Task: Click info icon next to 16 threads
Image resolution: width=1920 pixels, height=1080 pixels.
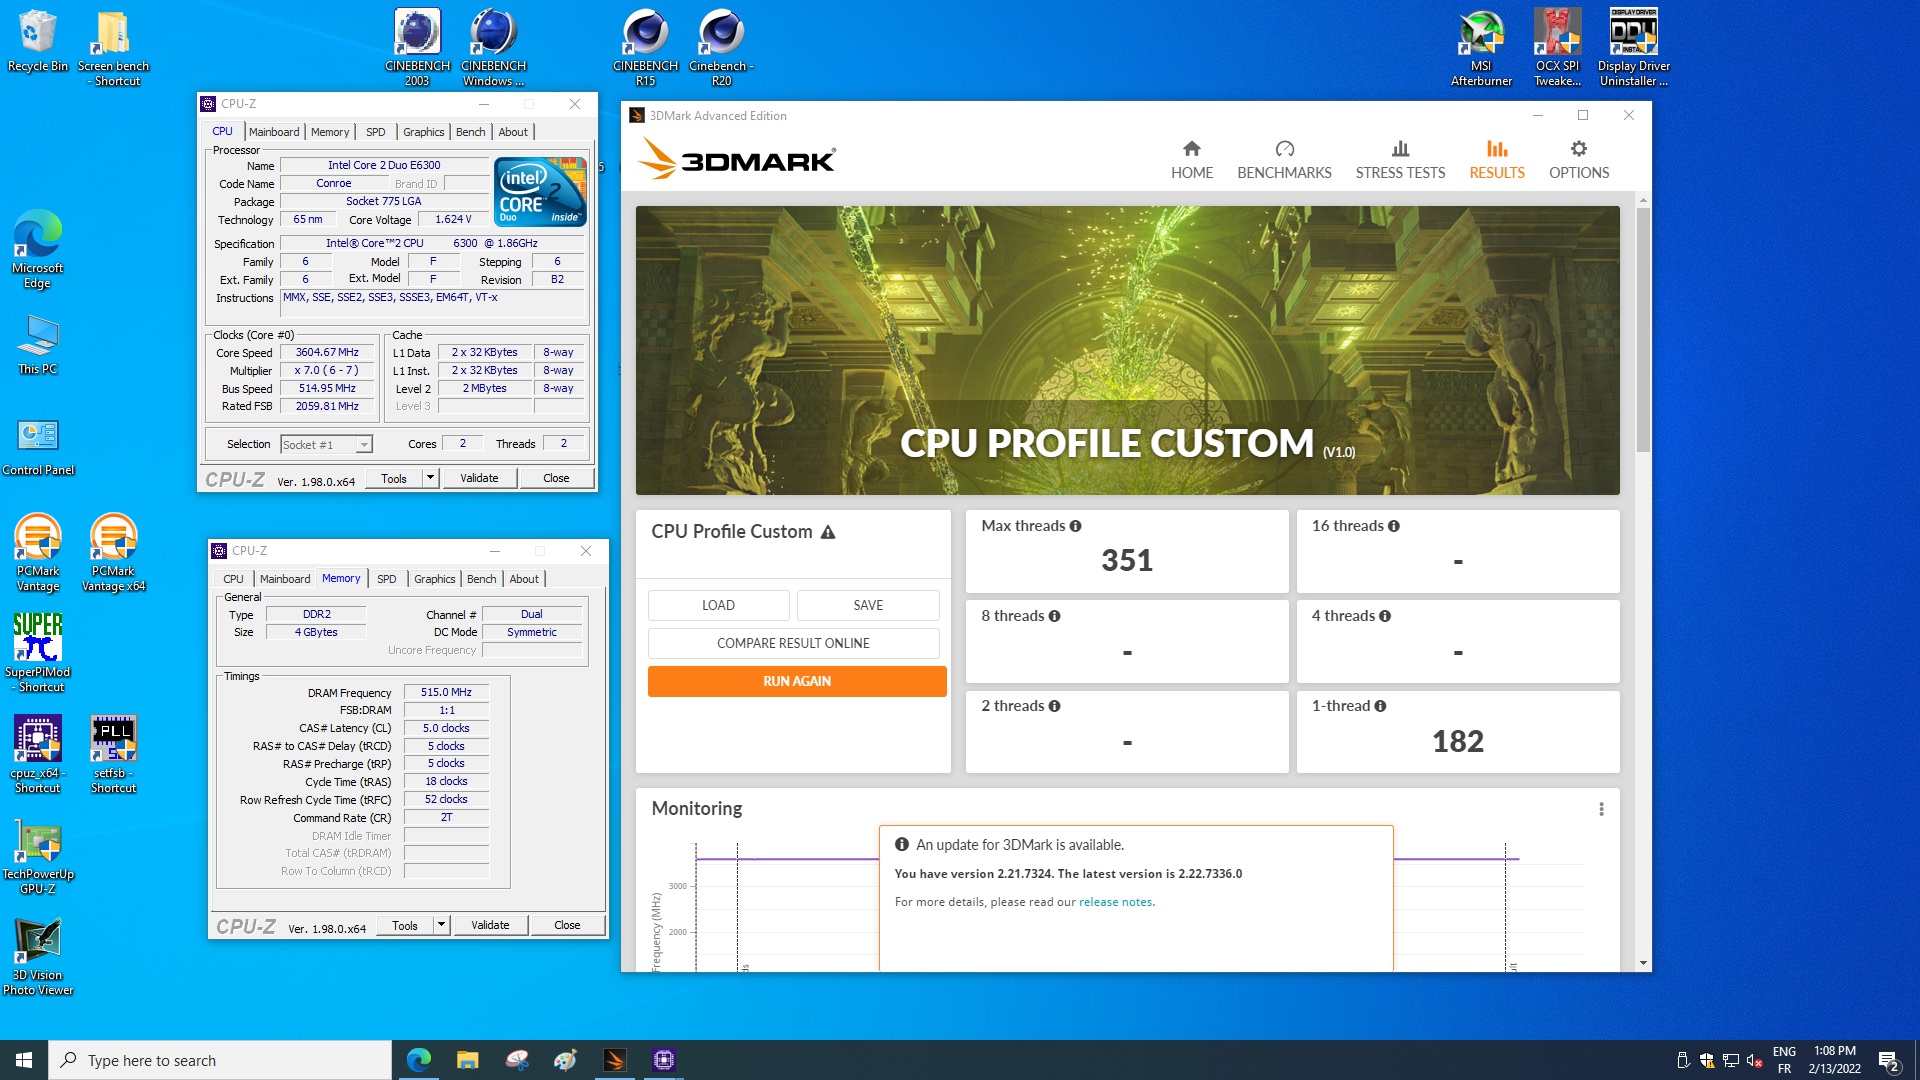Action: click(1393, 526)
